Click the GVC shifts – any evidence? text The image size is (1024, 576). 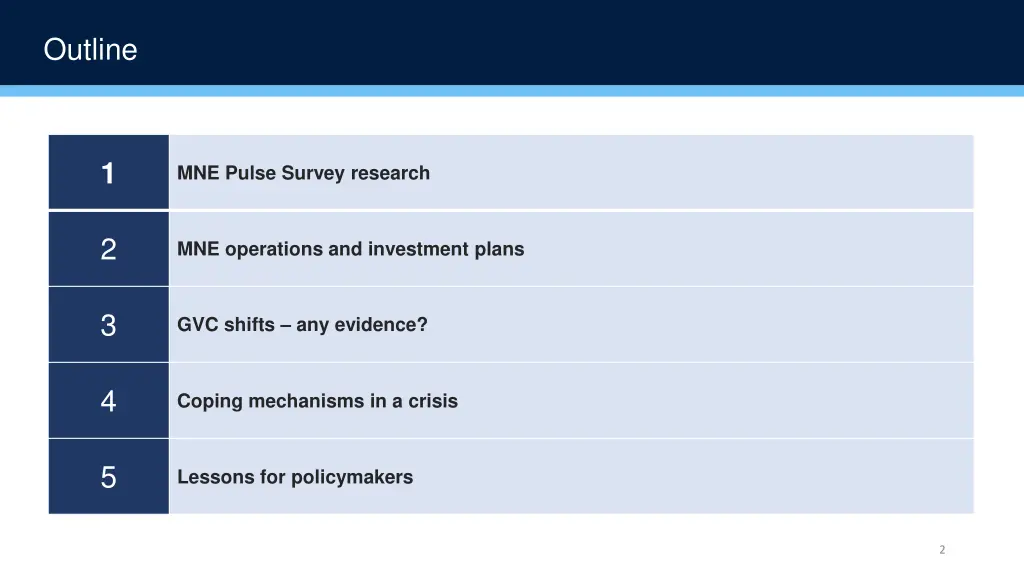tap(302, 325)
